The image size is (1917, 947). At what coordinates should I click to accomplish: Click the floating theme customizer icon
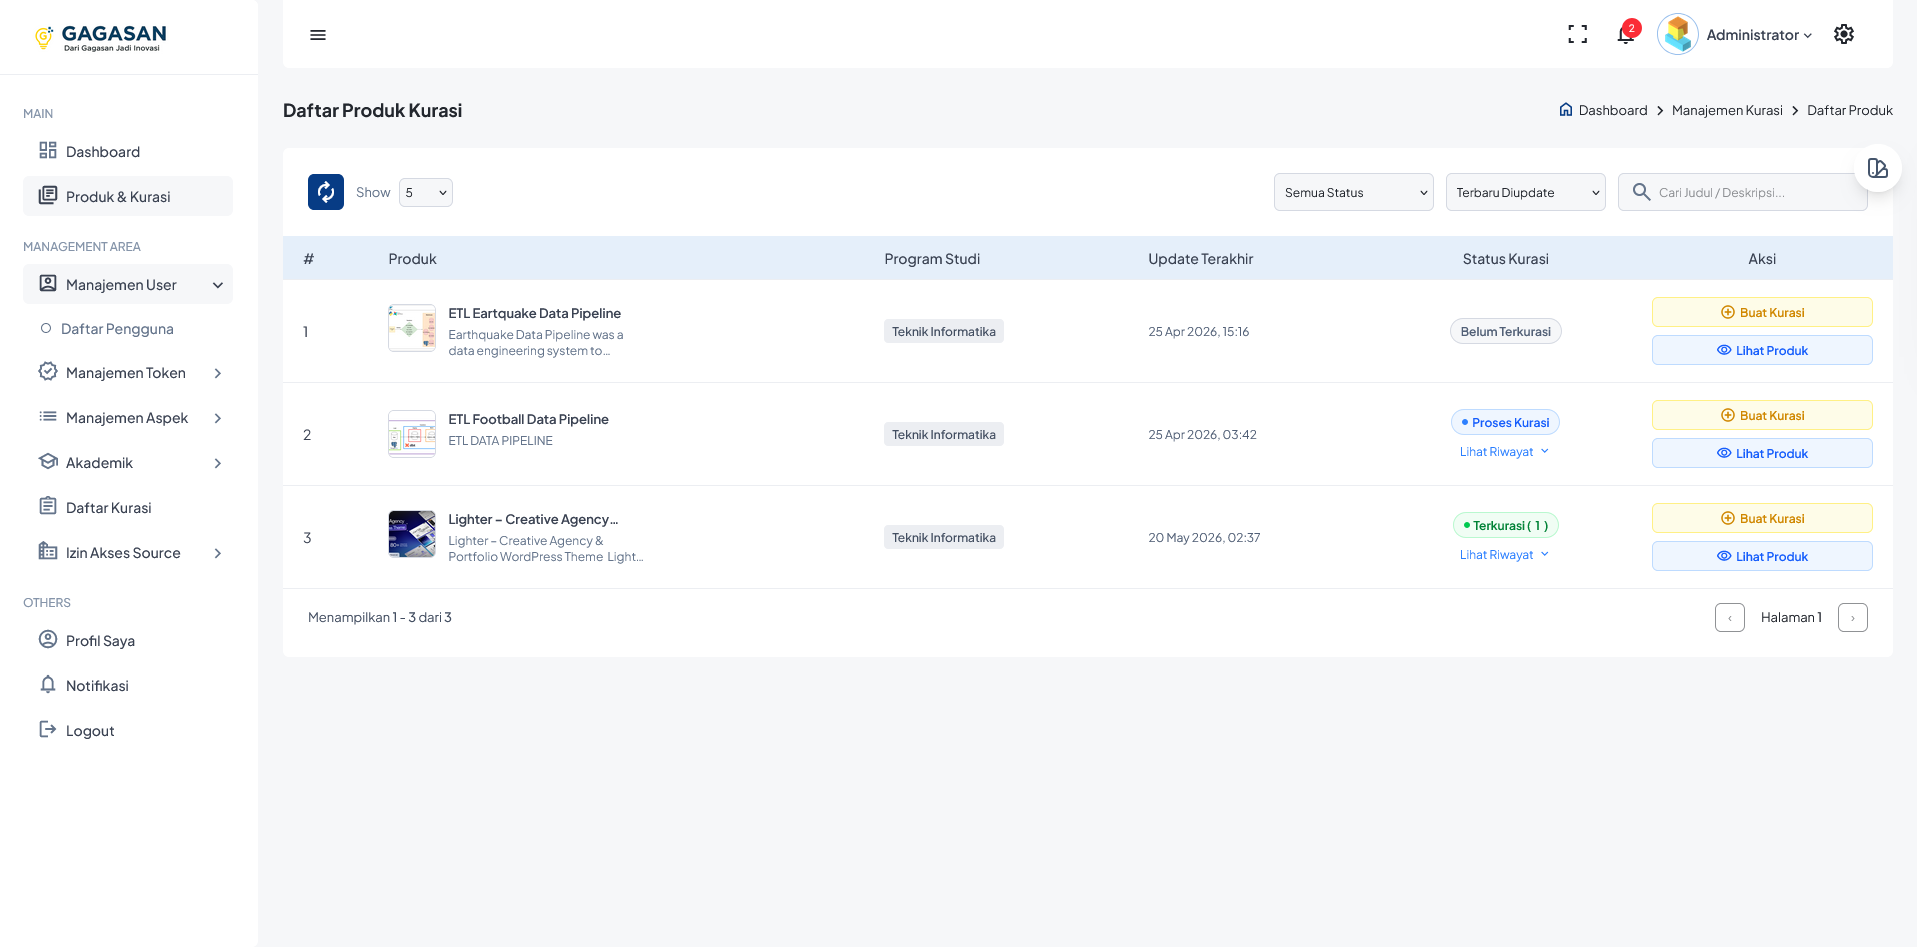1878,168
